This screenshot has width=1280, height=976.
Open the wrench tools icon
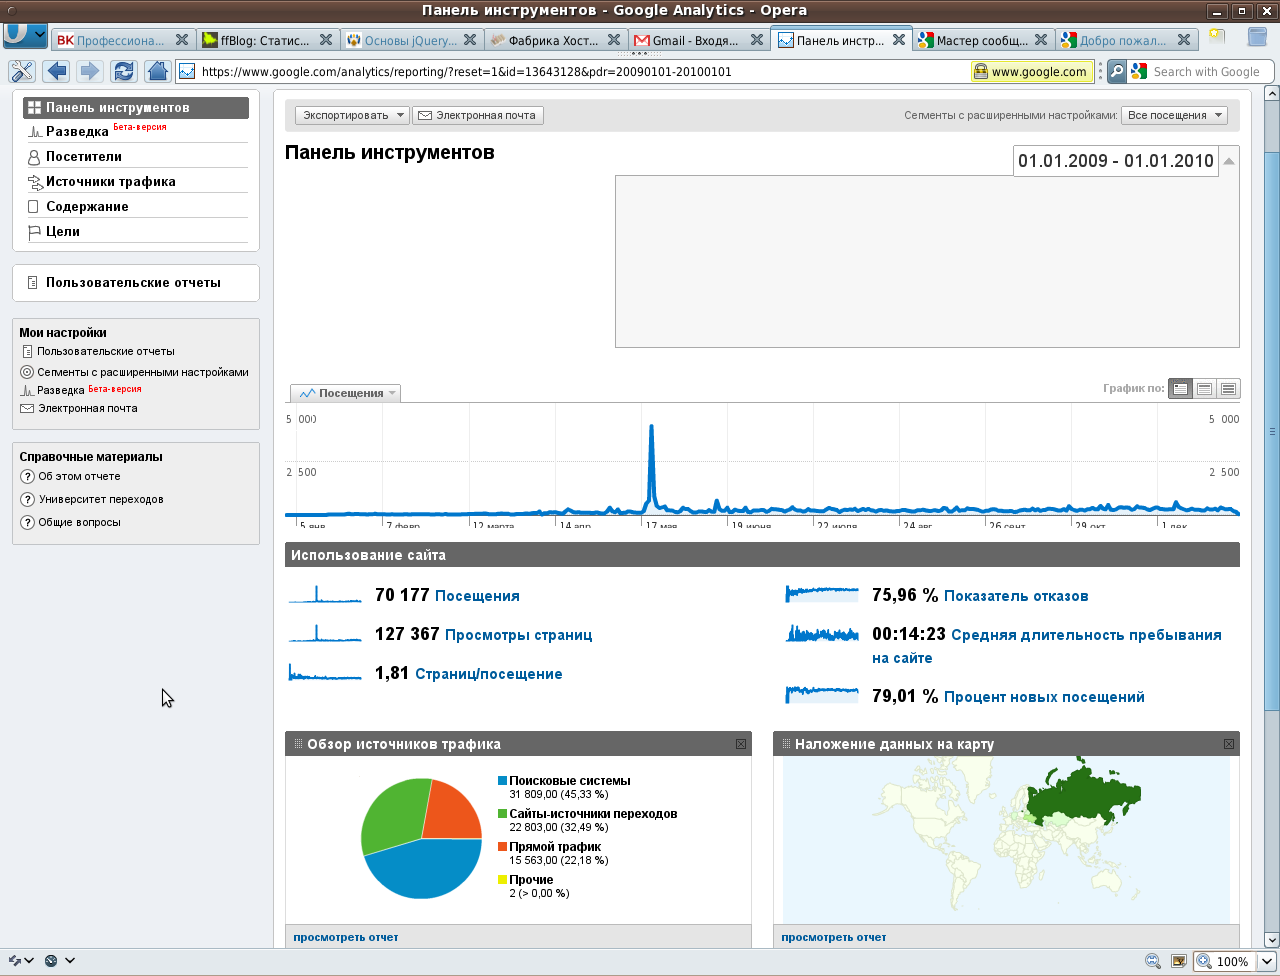[21, 71]
